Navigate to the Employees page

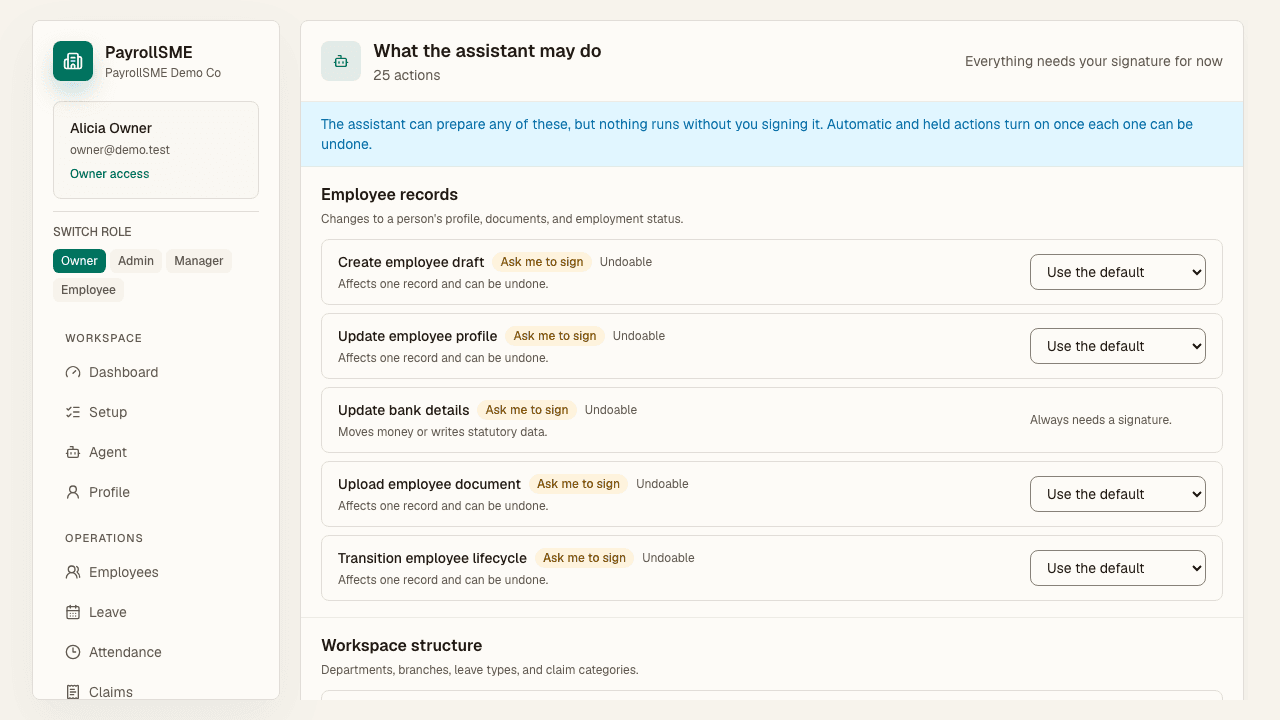[x=156, y=572]
